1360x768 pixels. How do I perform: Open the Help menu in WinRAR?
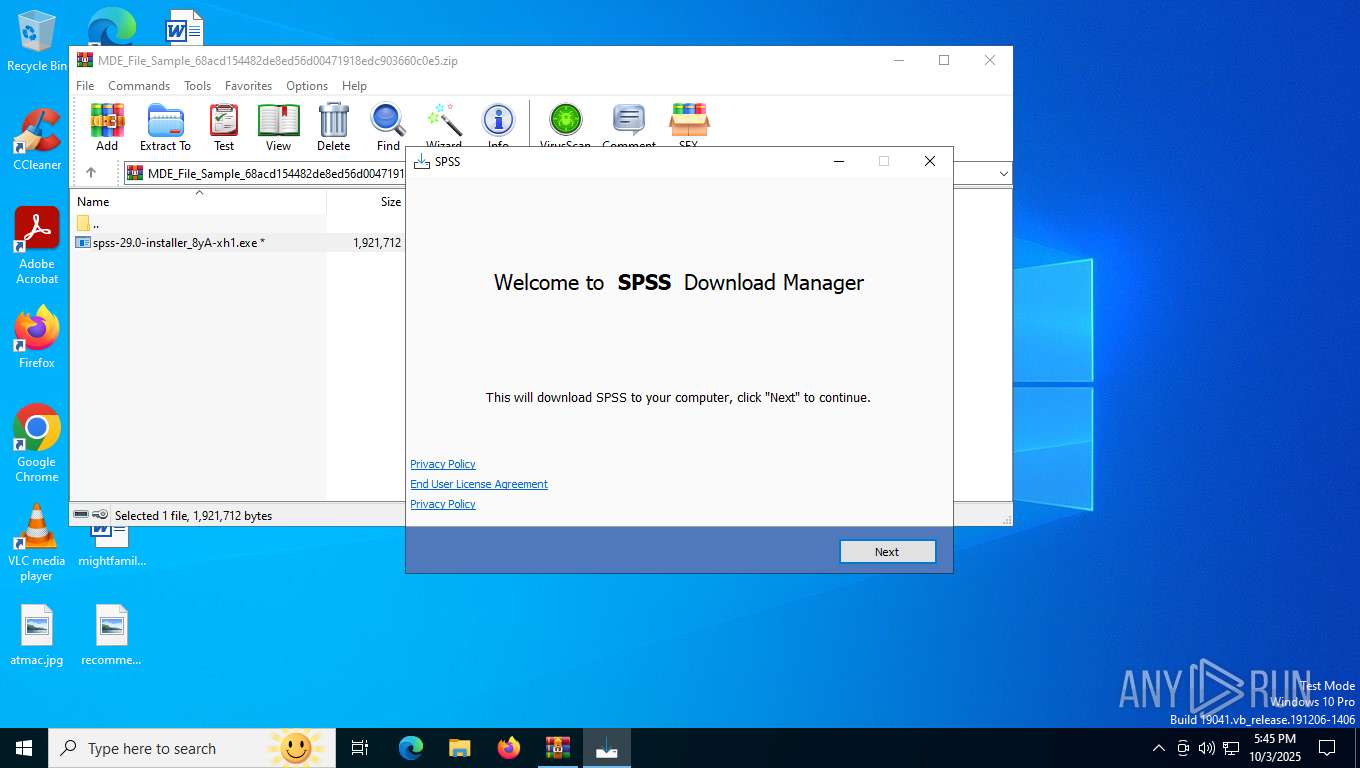tap(354, 86)
